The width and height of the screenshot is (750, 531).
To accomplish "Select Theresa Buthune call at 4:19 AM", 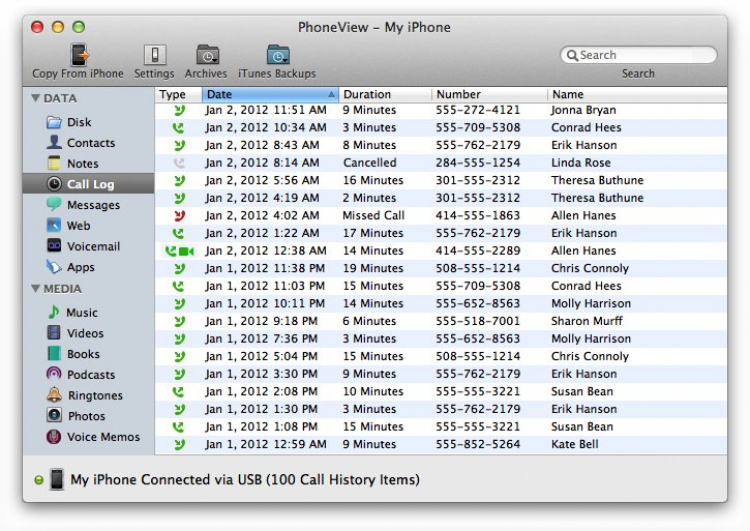I will pos(441,198).
